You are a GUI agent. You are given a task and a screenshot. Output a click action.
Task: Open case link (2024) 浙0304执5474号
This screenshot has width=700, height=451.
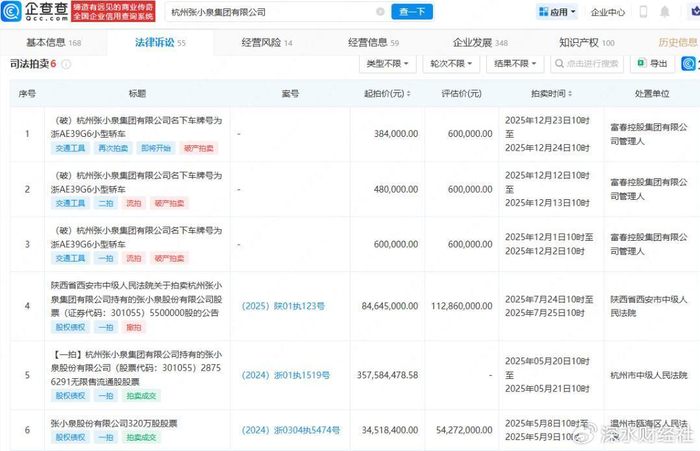coord(291,430)
